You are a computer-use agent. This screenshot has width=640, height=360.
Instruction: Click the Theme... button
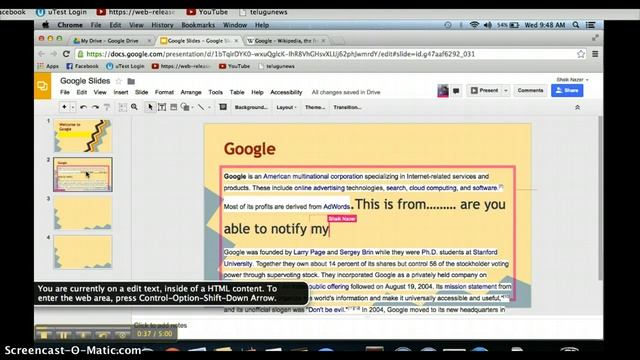click(x=315, y=107)
